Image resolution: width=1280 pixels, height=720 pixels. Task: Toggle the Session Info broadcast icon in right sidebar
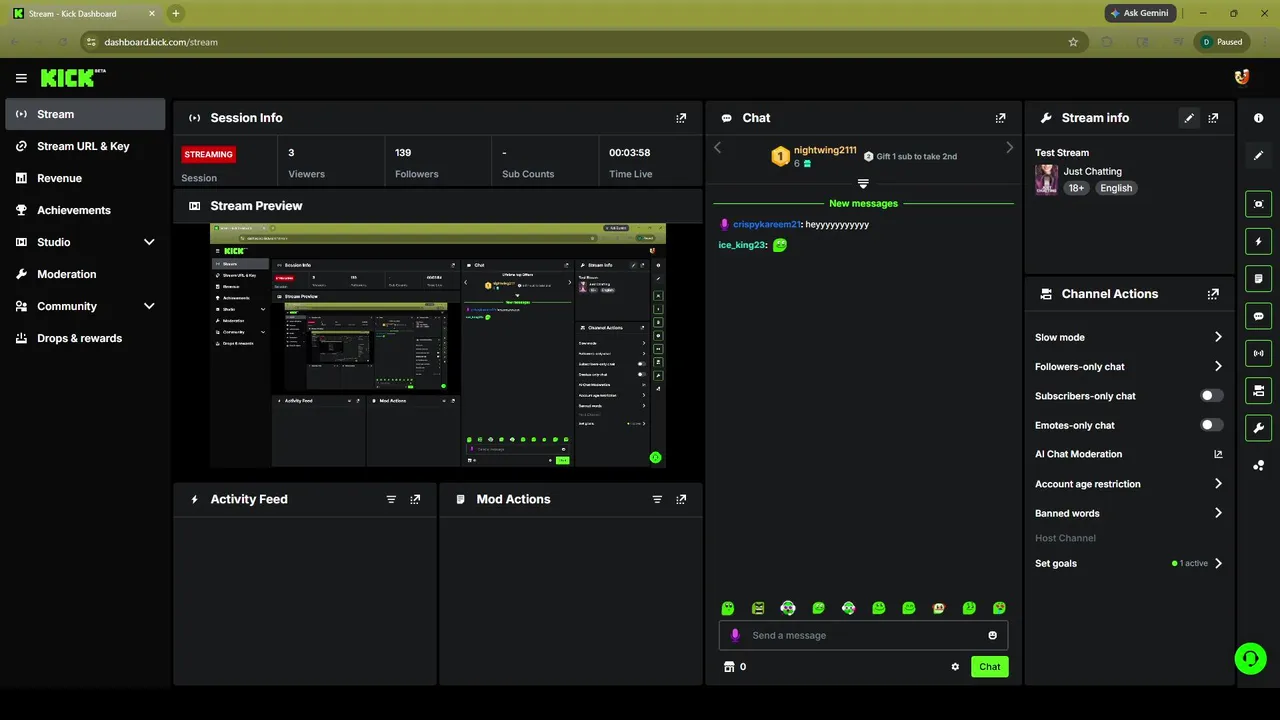click(1259, 353)
